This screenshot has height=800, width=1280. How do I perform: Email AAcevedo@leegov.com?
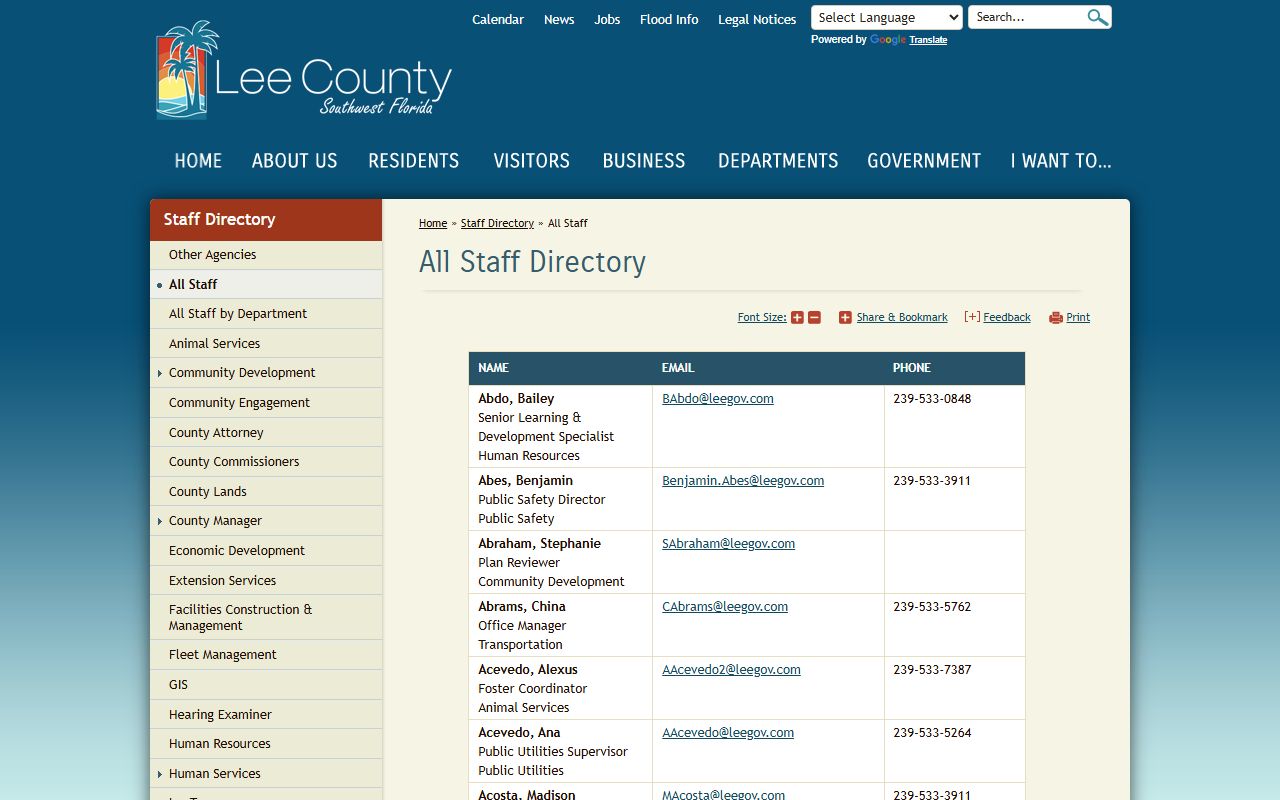click(x=728, y=732)
